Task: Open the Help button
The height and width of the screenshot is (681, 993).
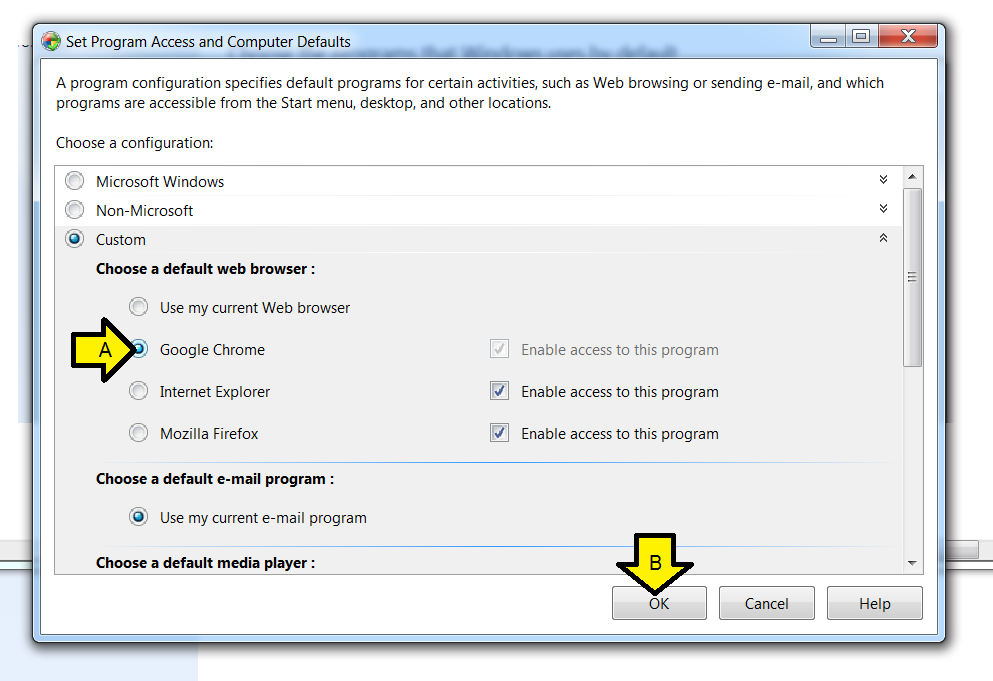Action: tap(875, 603)
